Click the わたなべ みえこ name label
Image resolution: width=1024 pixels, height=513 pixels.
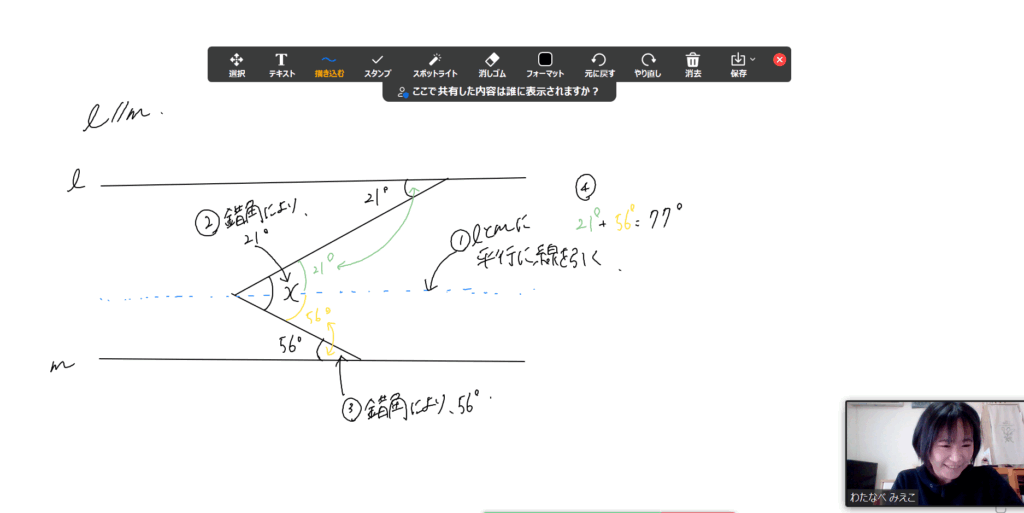click(x=883, y=497)
